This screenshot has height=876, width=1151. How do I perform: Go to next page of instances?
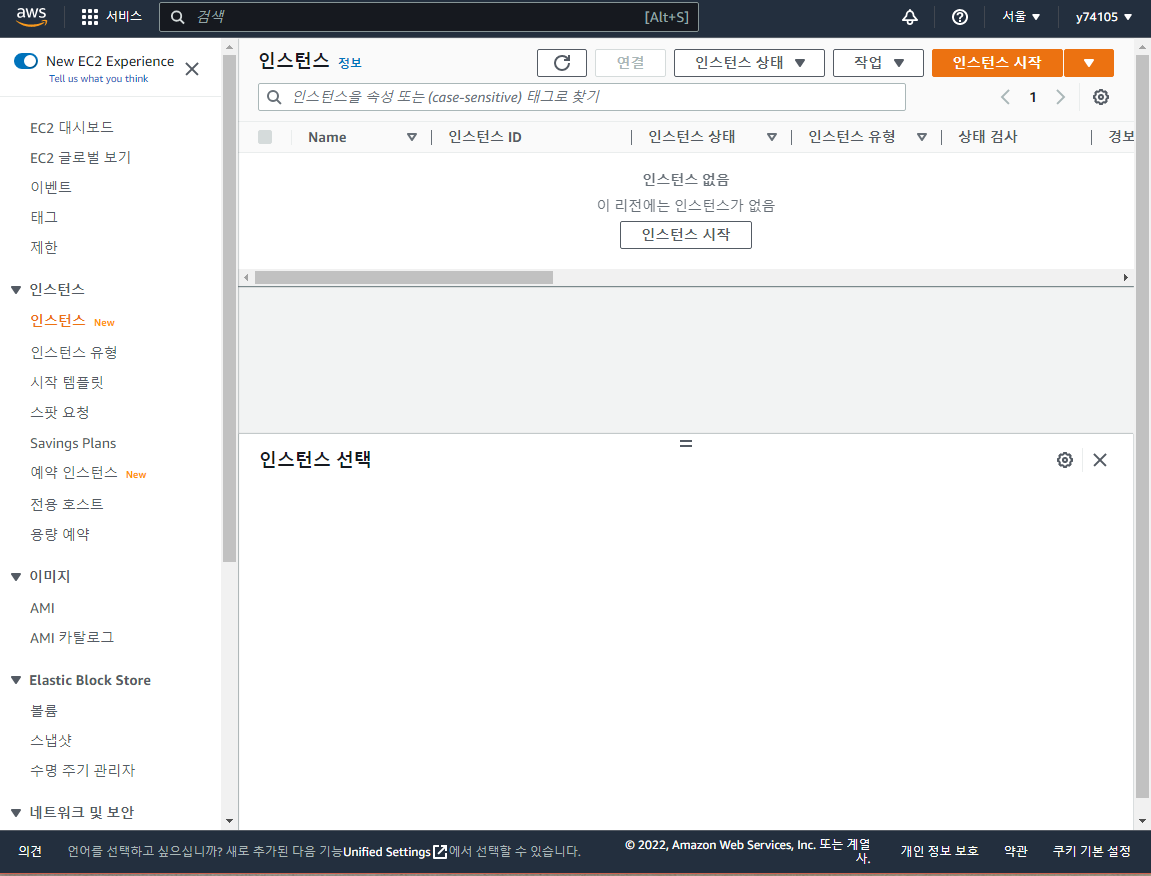pyautogui.click(x=1060, y=97)
